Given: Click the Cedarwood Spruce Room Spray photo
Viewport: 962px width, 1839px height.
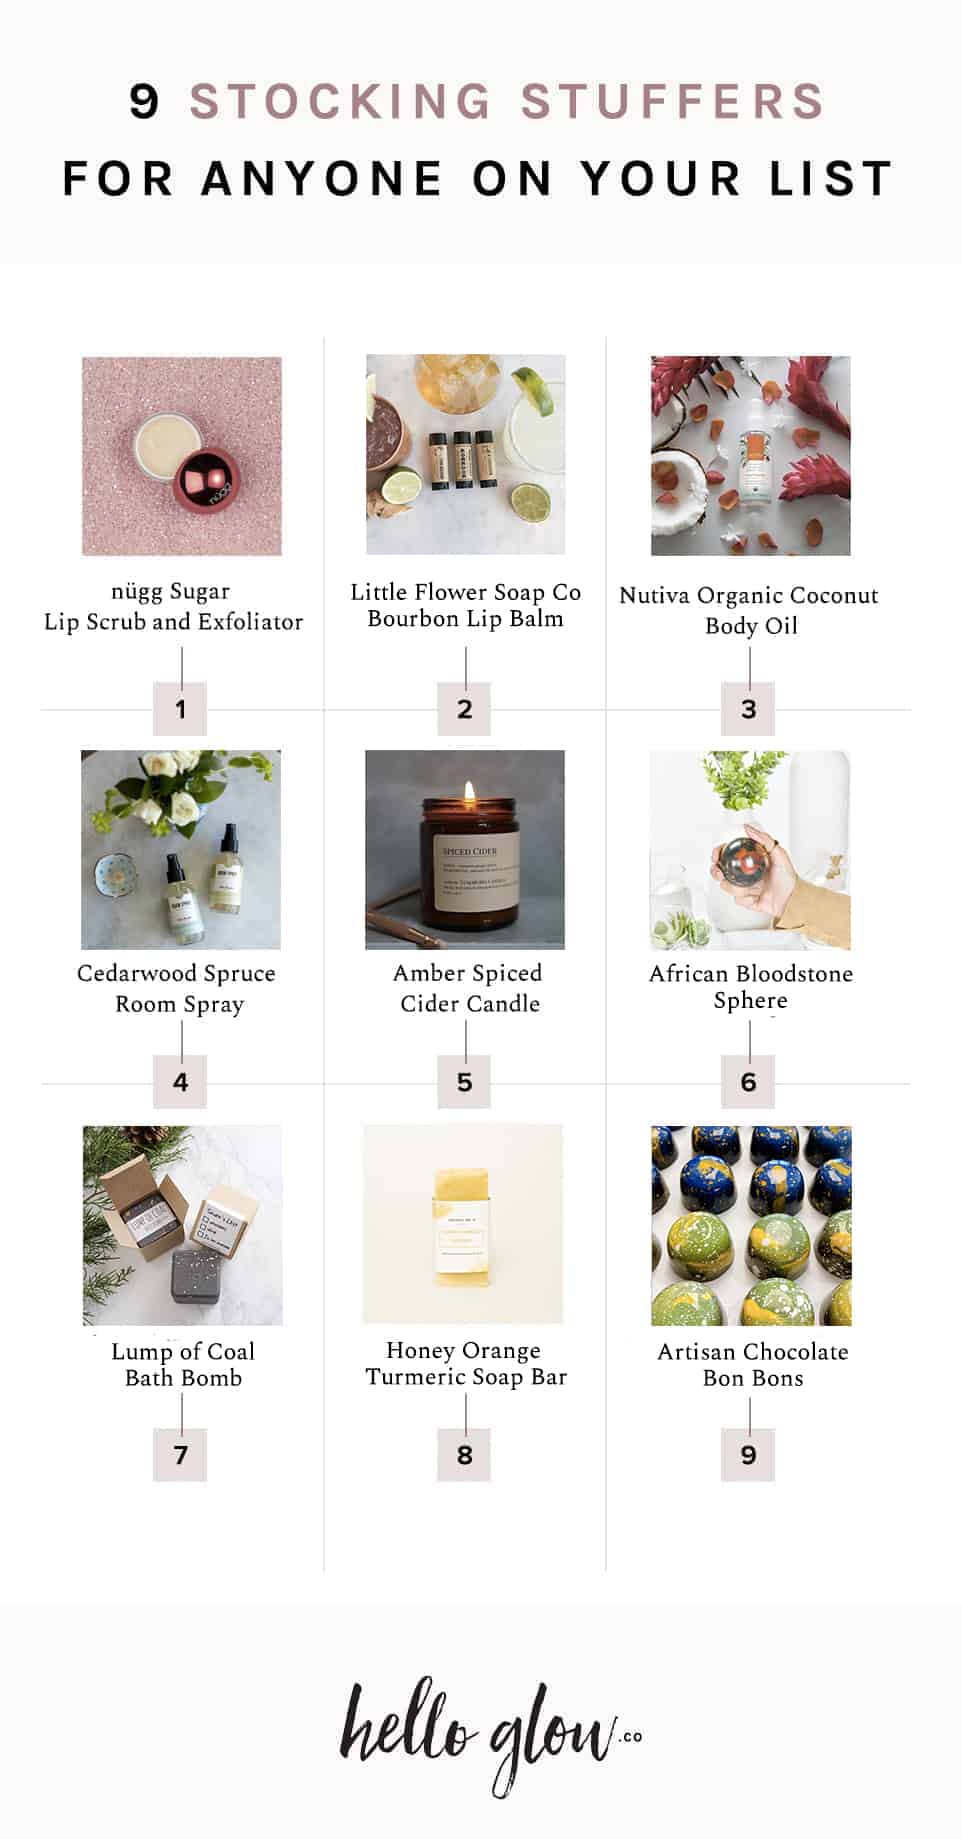Looking at the screenshot, I should click(181, 850).
